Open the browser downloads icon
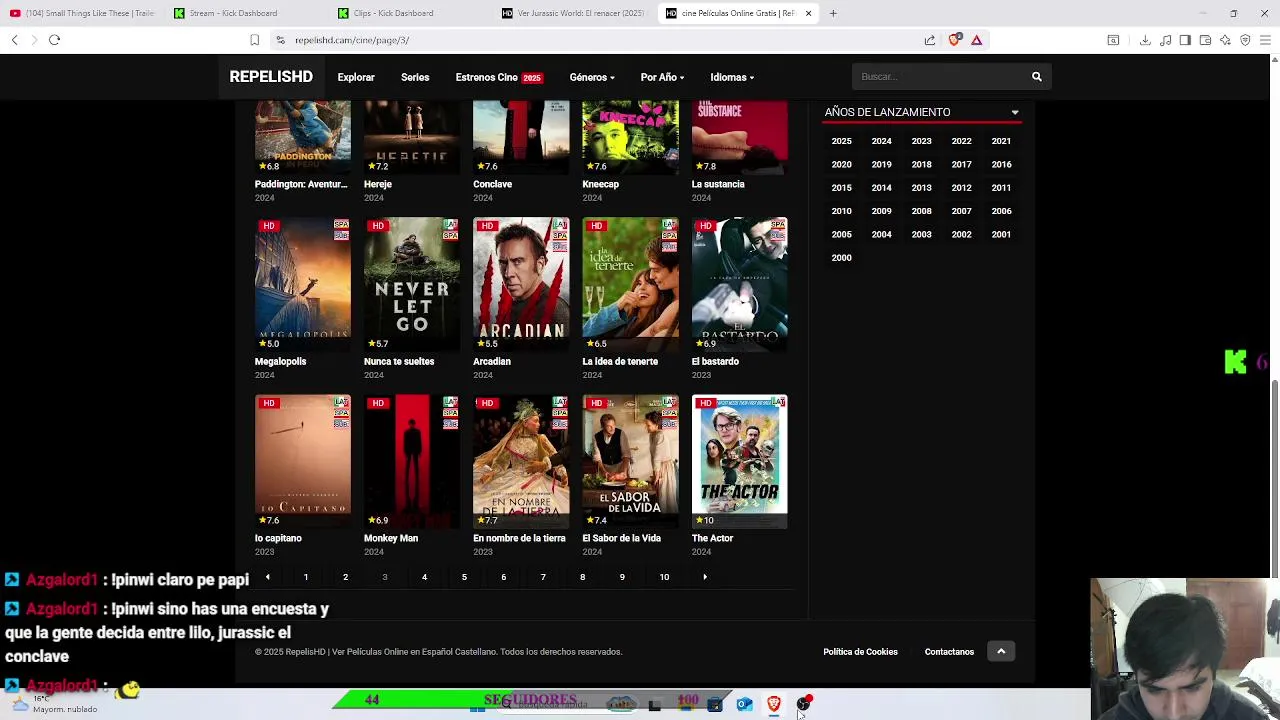Viewport: 1280px width, 720px height. [x=1145, y=40]
